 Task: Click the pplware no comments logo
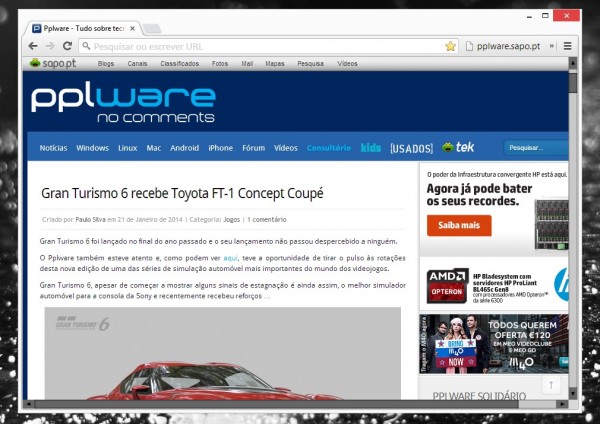[x=123, y=101]
